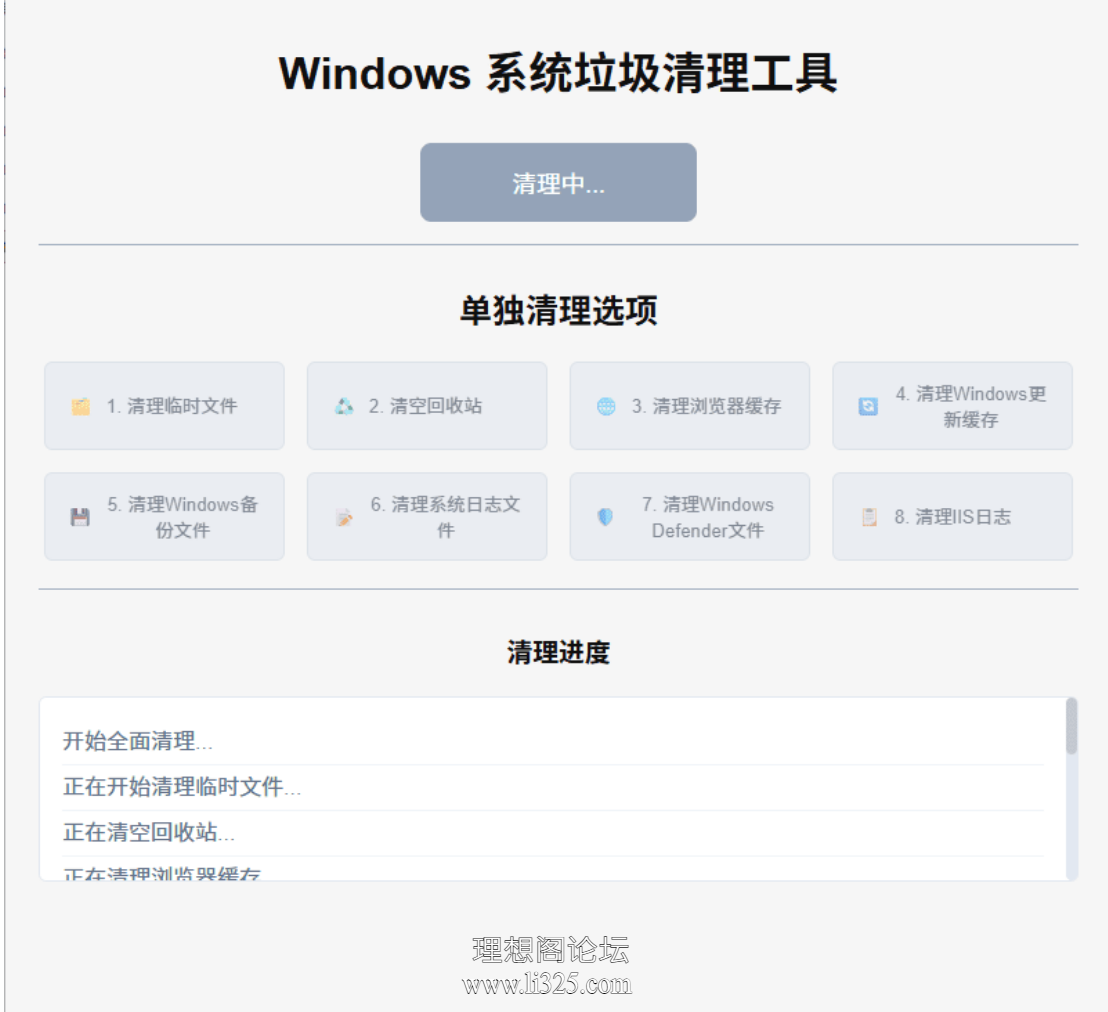Click the memo icon beside 清理系统日志文件
The image size is (1108, 1012).
pos(344,517)
